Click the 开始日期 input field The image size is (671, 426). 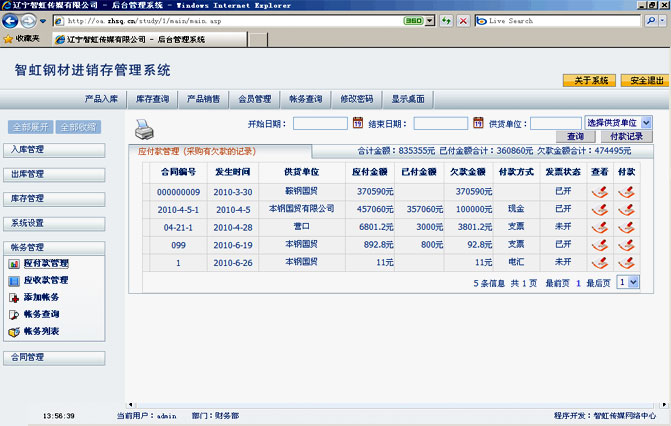[x=320, y=123]
